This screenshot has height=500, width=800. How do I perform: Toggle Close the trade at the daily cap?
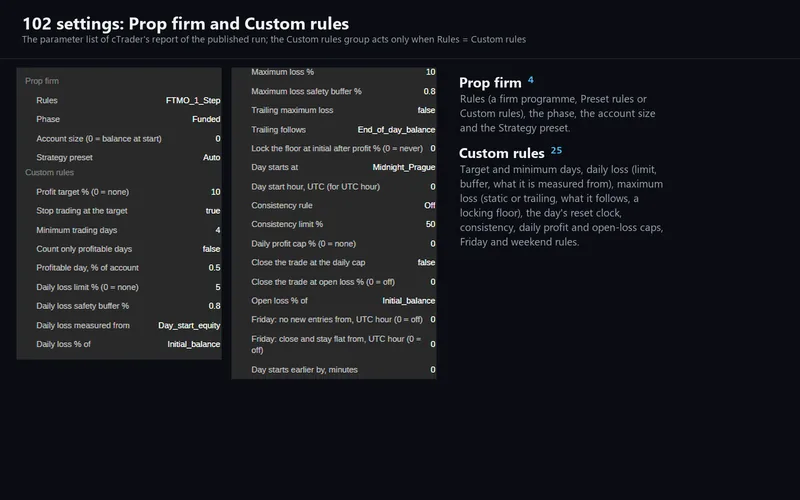(x=426, y=262)
